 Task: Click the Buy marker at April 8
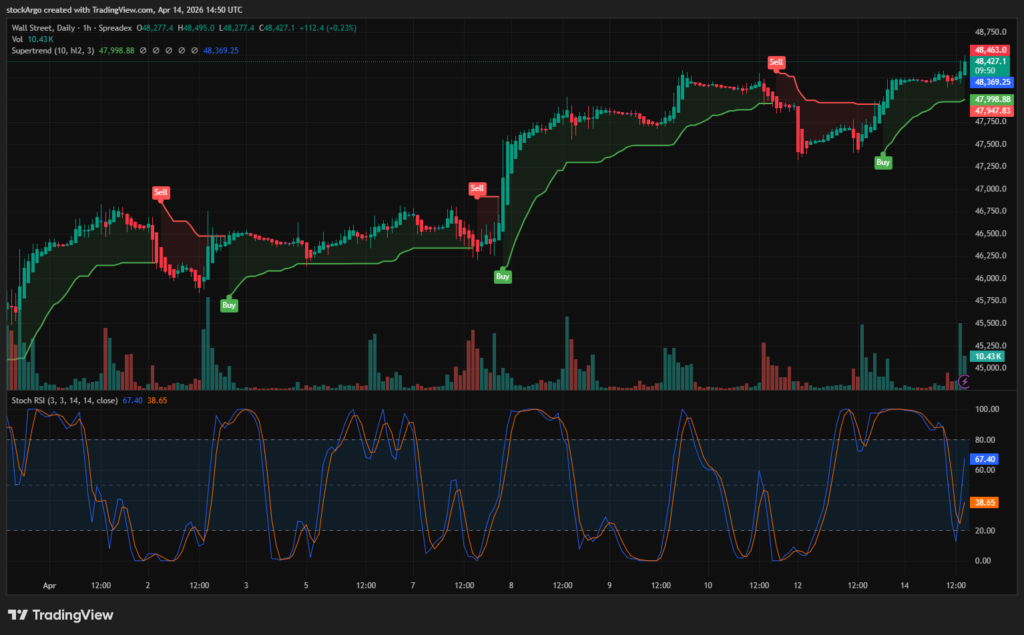coord(503,276)
